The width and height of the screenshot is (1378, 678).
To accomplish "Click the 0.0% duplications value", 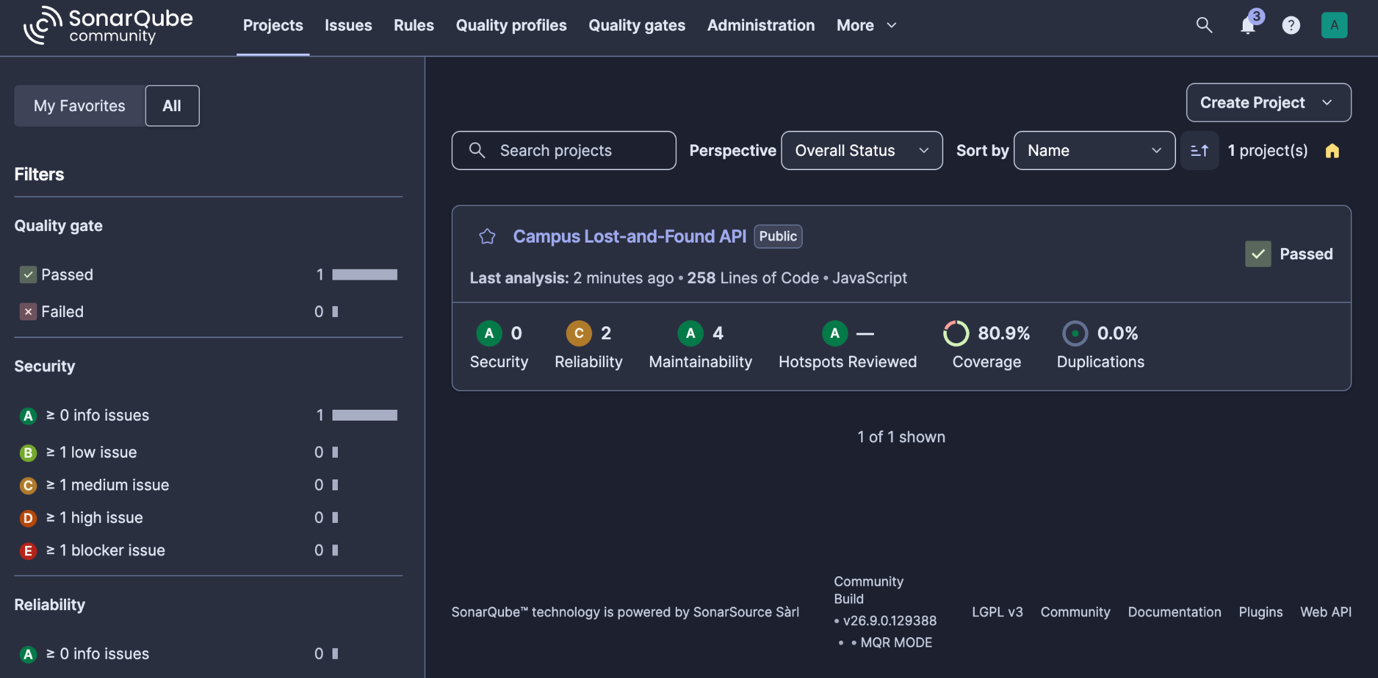I will point(1118,333).
